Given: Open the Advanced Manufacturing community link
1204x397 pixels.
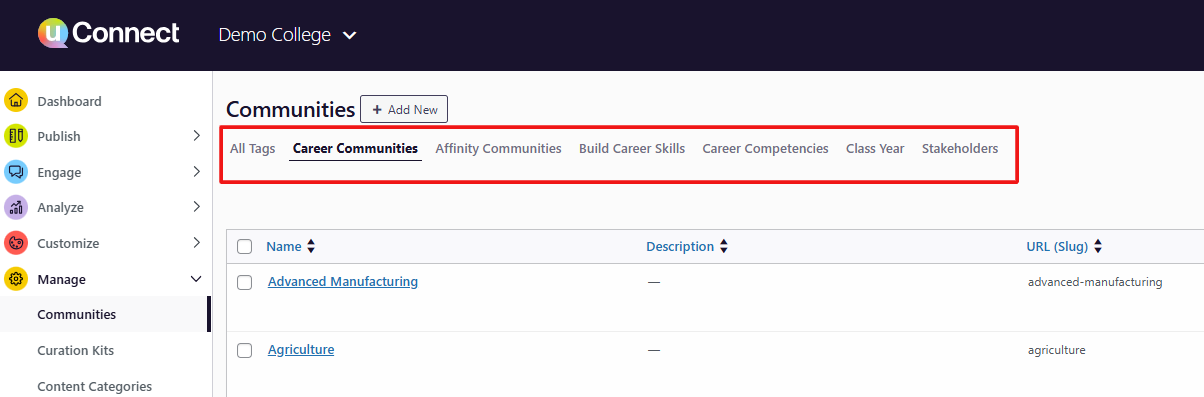Looking at the screenshot, I should [343, 282].
